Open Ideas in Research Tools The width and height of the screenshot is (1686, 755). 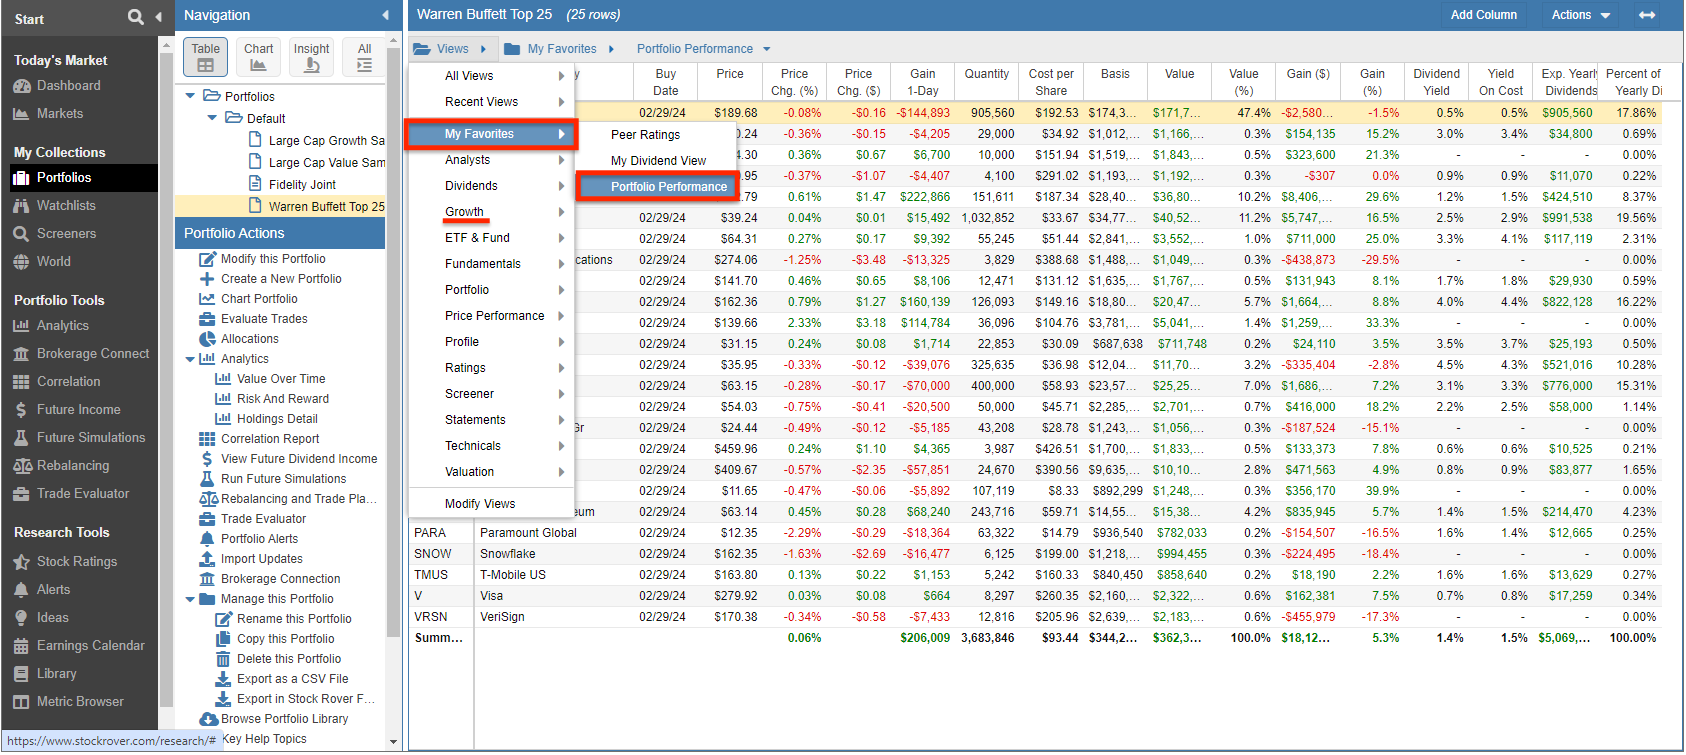(52, 618)
